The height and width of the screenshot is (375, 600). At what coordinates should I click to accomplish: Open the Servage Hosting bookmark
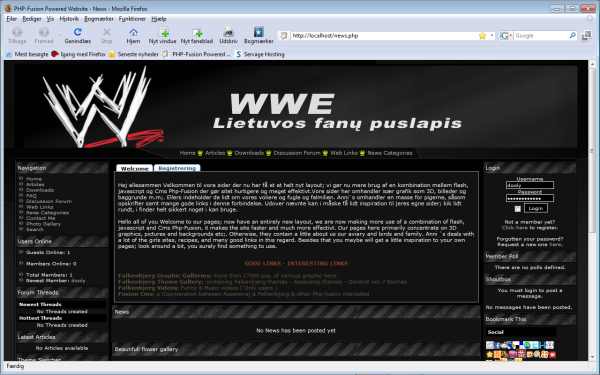[260, 54]
